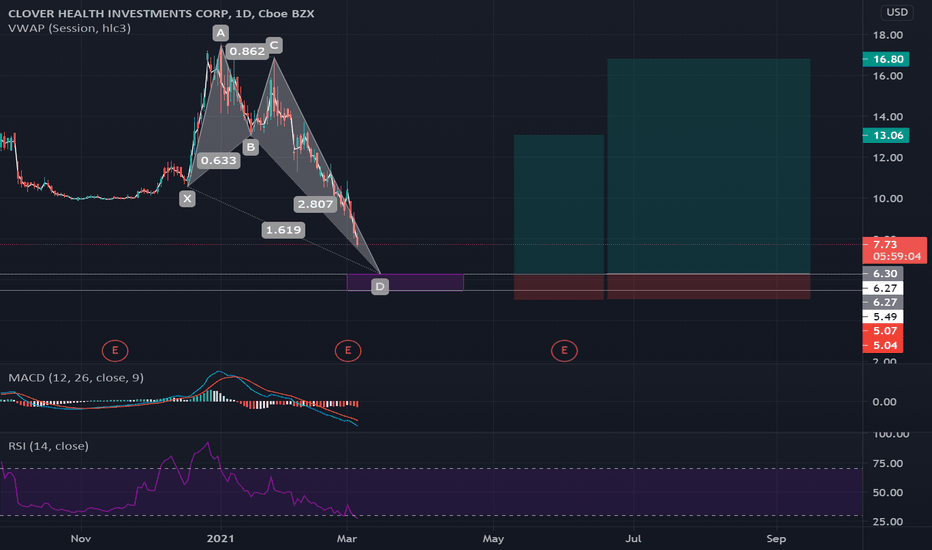Click the 0.862 ratio label
The image size is (932, 550).
(x=247, y=51)
